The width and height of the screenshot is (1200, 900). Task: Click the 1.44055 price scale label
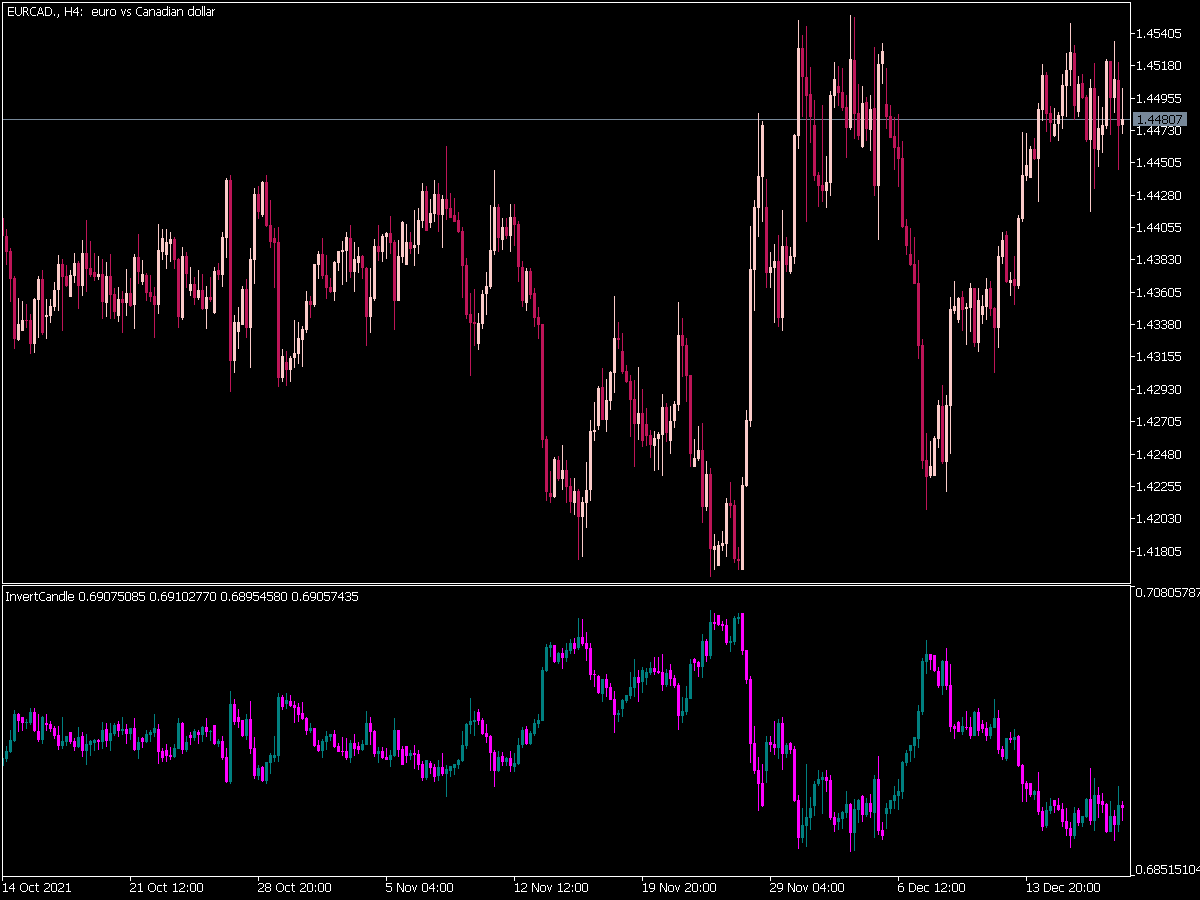click(1158, 227)
